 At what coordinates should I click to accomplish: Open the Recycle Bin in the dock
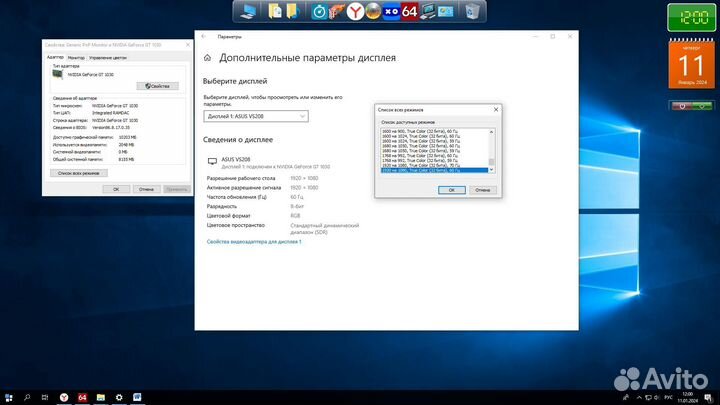472,11
